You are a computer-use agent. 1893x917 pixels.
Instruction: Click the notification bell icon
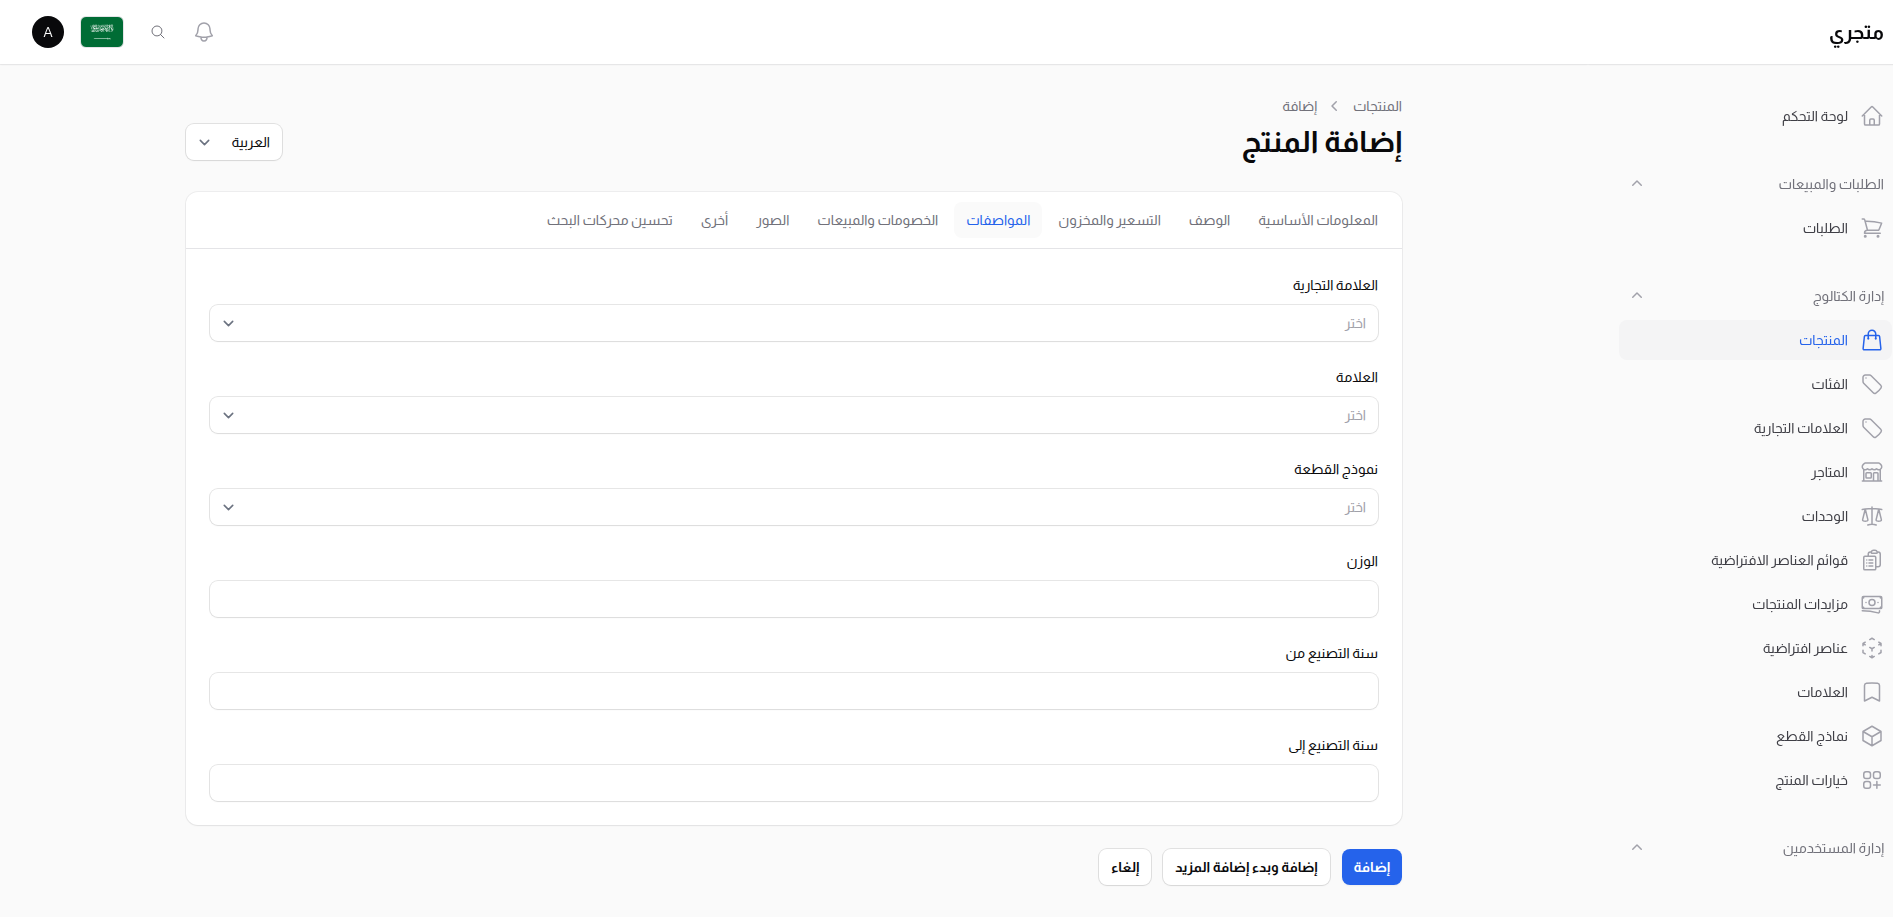point(203,31)
